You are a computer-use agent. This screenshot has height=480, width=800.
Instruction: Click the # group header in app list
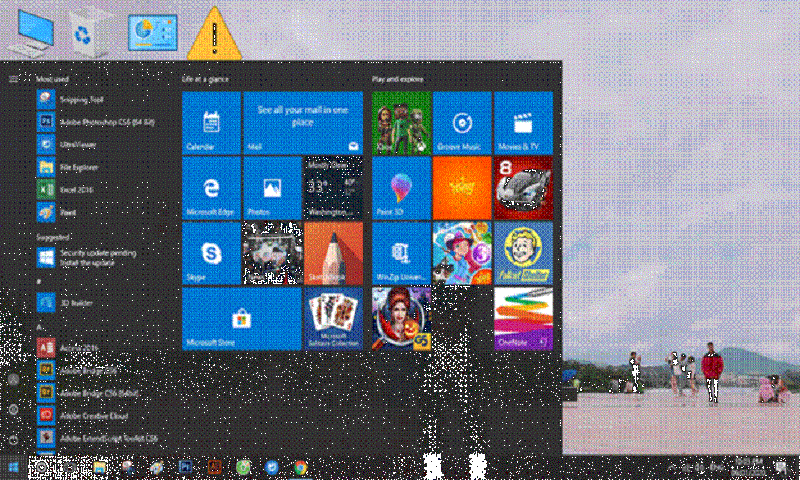[39, 281]
